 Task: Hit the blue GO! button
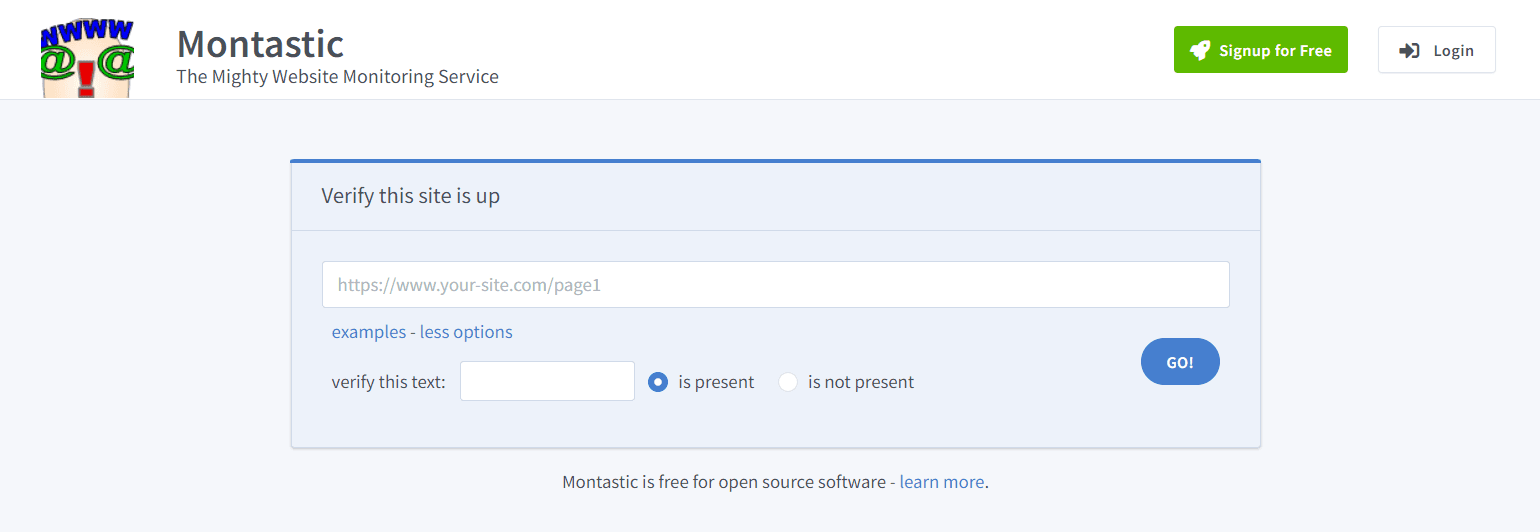1180,362
